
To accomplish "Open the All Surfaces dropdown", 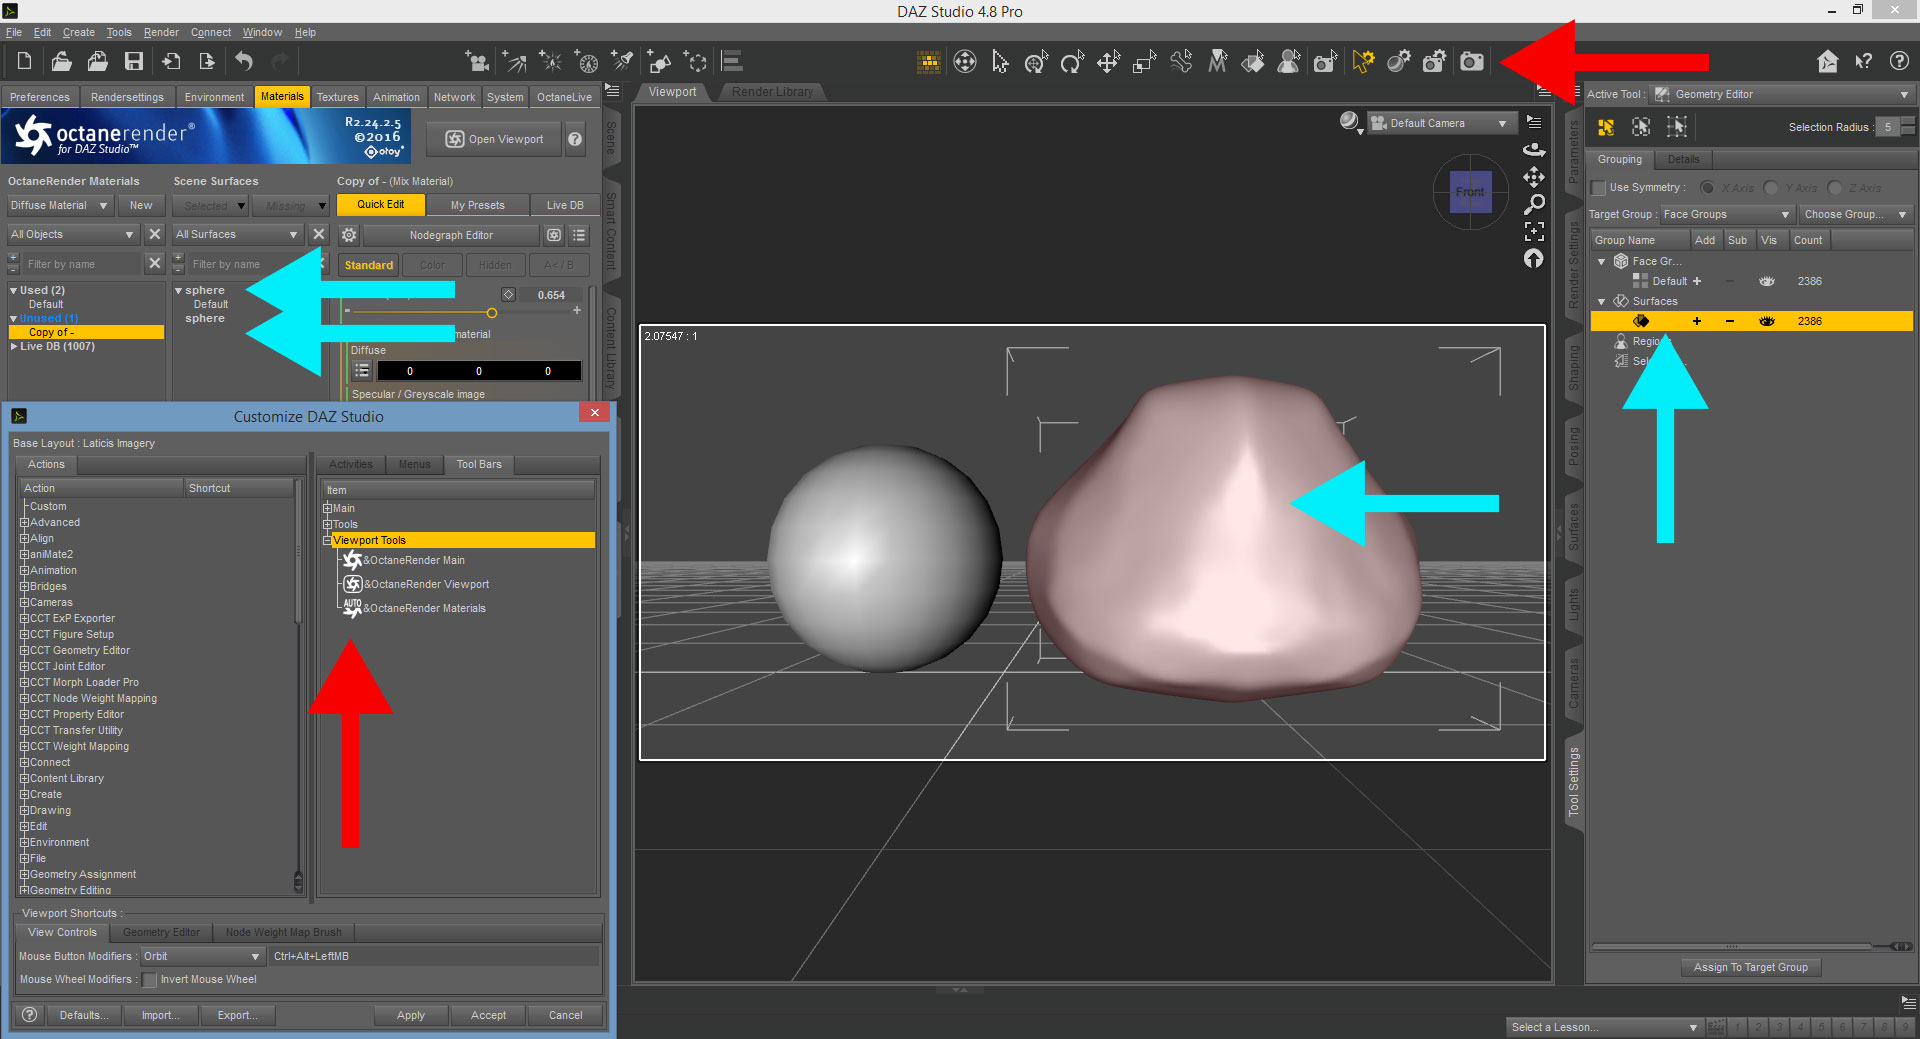I will click(237, 235).
